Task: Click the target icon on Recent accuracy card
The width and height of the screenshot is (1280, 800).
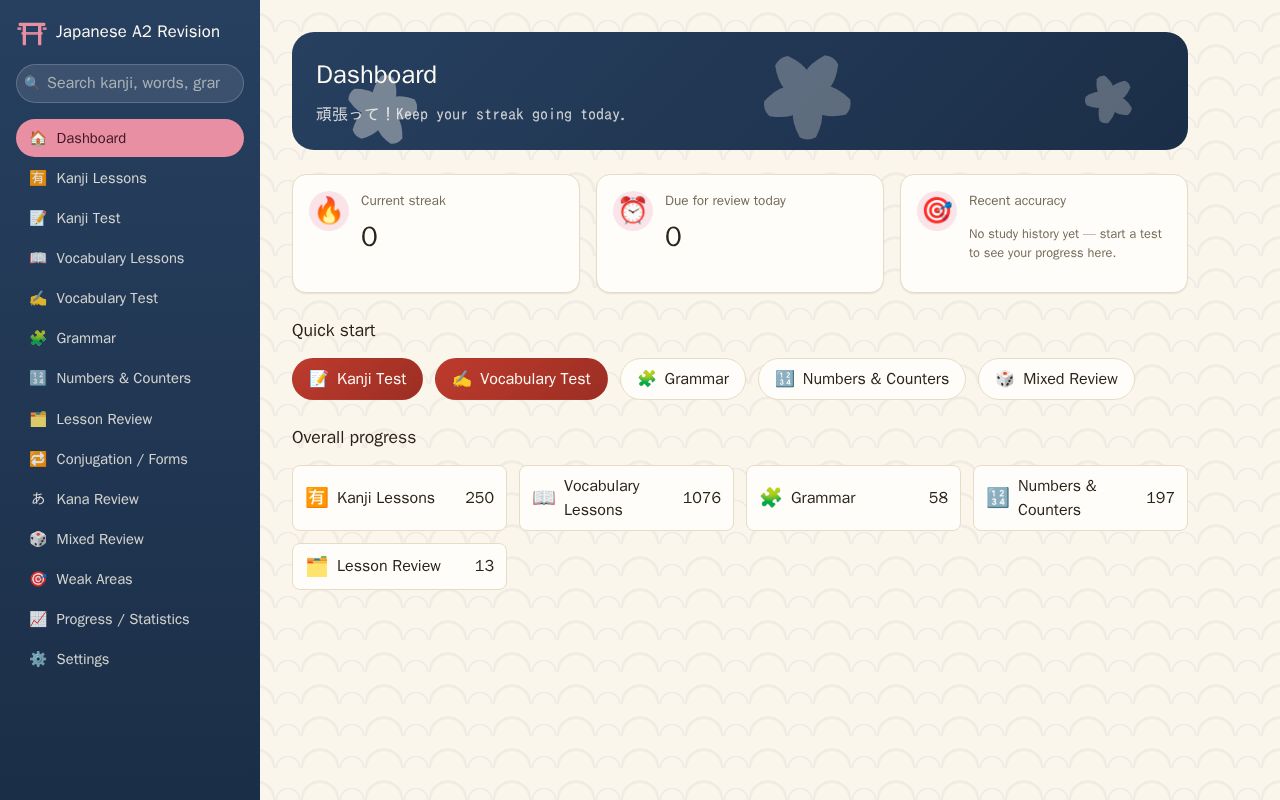Action: tap(937, 211)
